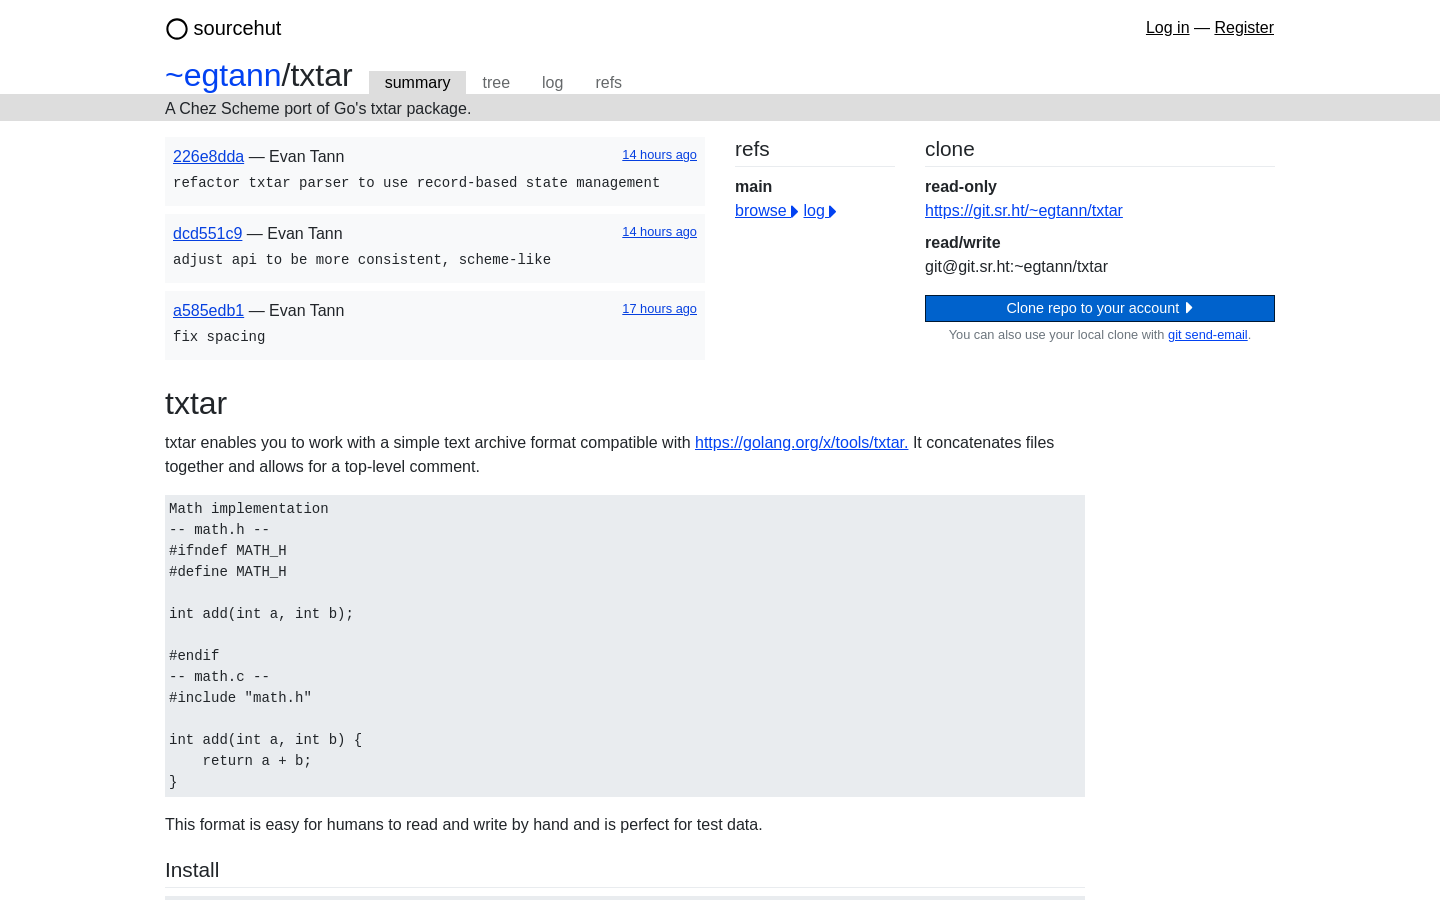Open the main branch log link
This screenshot has width=1440, height=900.
pos(819,211)
